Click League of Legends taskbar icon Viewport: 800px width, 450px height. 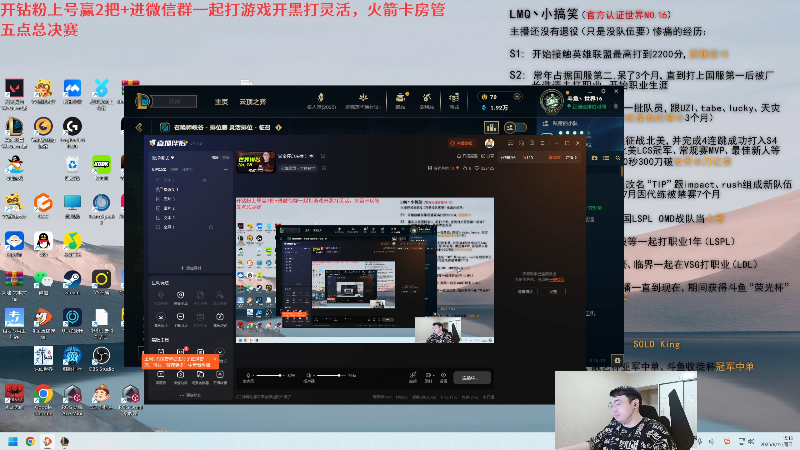[x=65, y=441]
